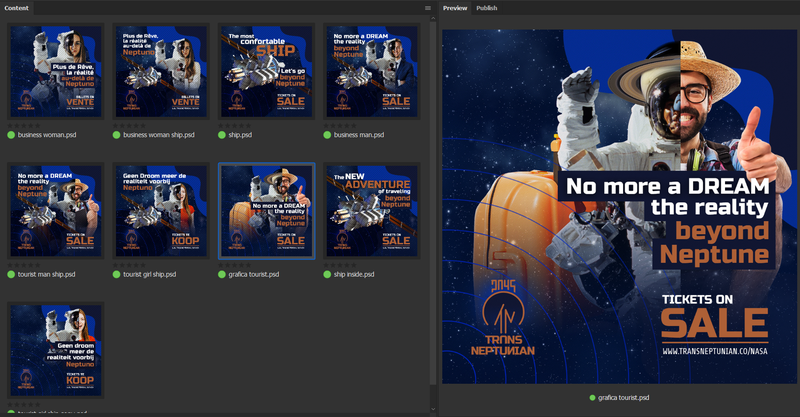
Task: Select the ship.psd thumbnail
Action: [x=267, y=71]
